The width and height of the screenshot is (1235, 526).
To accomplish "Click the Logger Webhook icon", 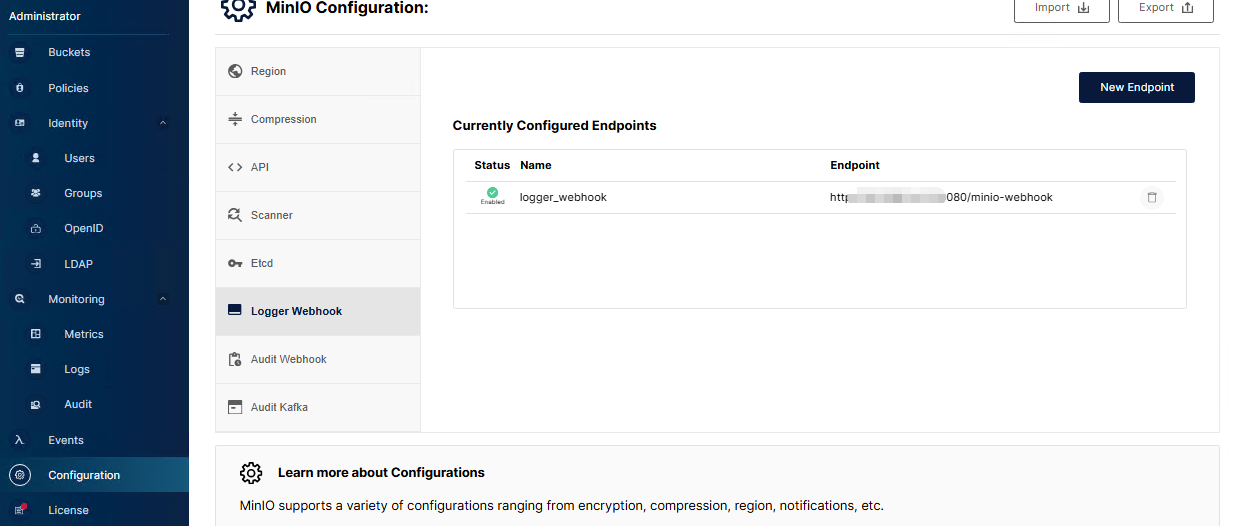I will click(235, 311).
